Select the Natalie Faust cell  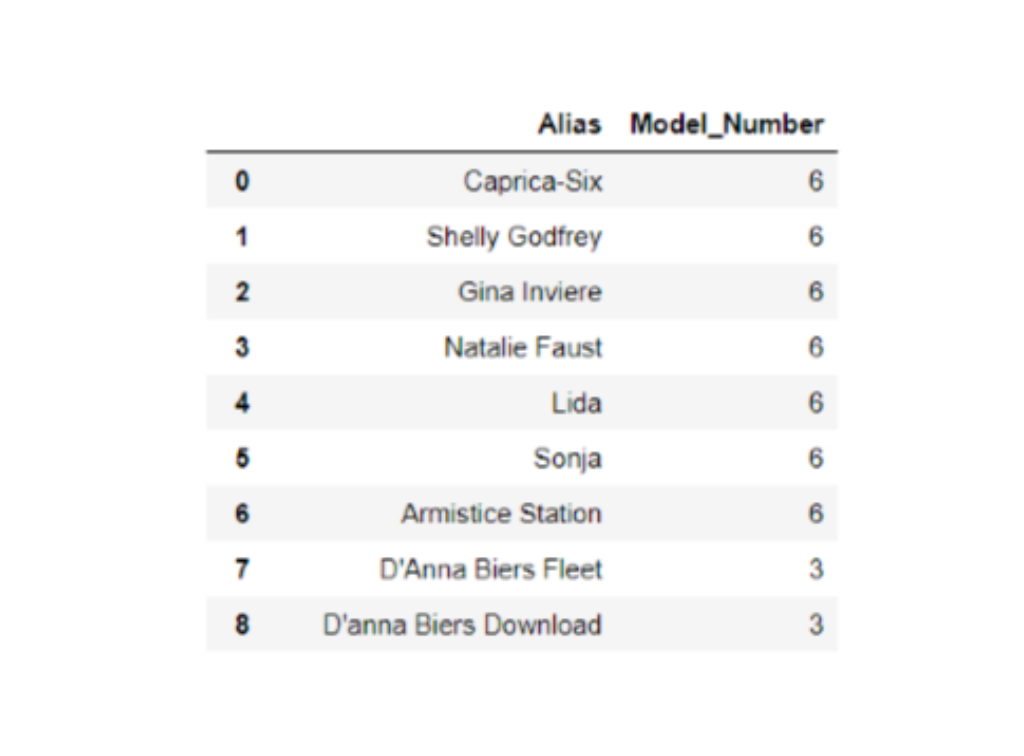523,348
